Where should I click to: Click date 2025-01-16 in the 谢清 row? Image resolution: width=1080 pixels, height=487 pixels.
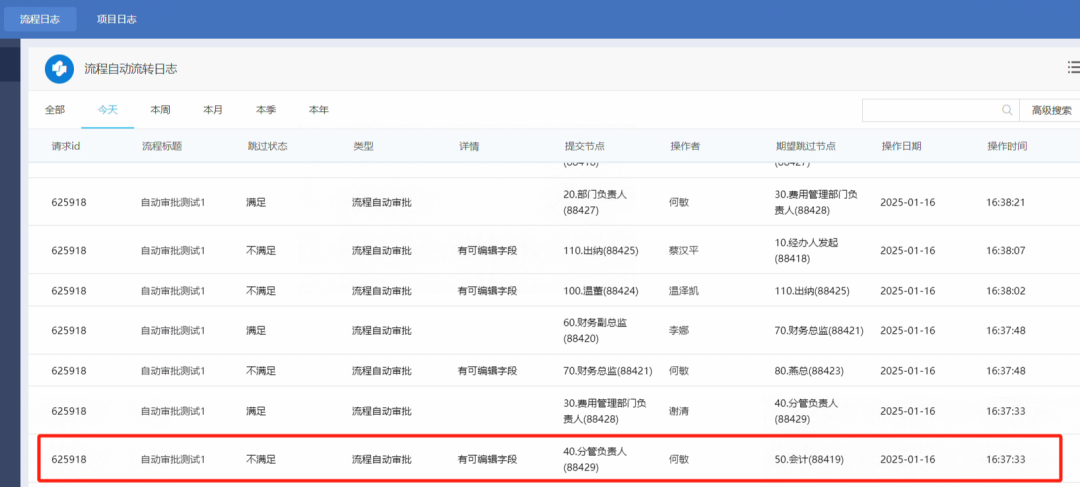click(908, 411)
